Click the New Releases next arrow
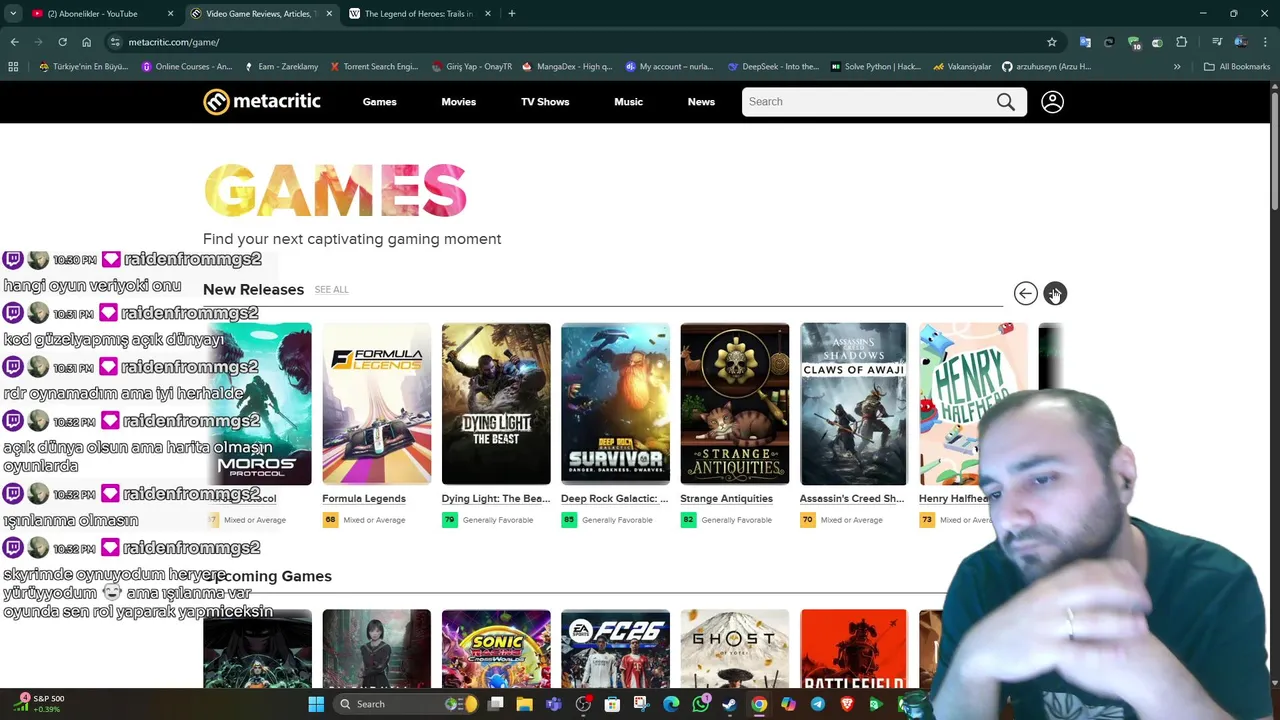 pyautogui.click(x=1055, y=293)
